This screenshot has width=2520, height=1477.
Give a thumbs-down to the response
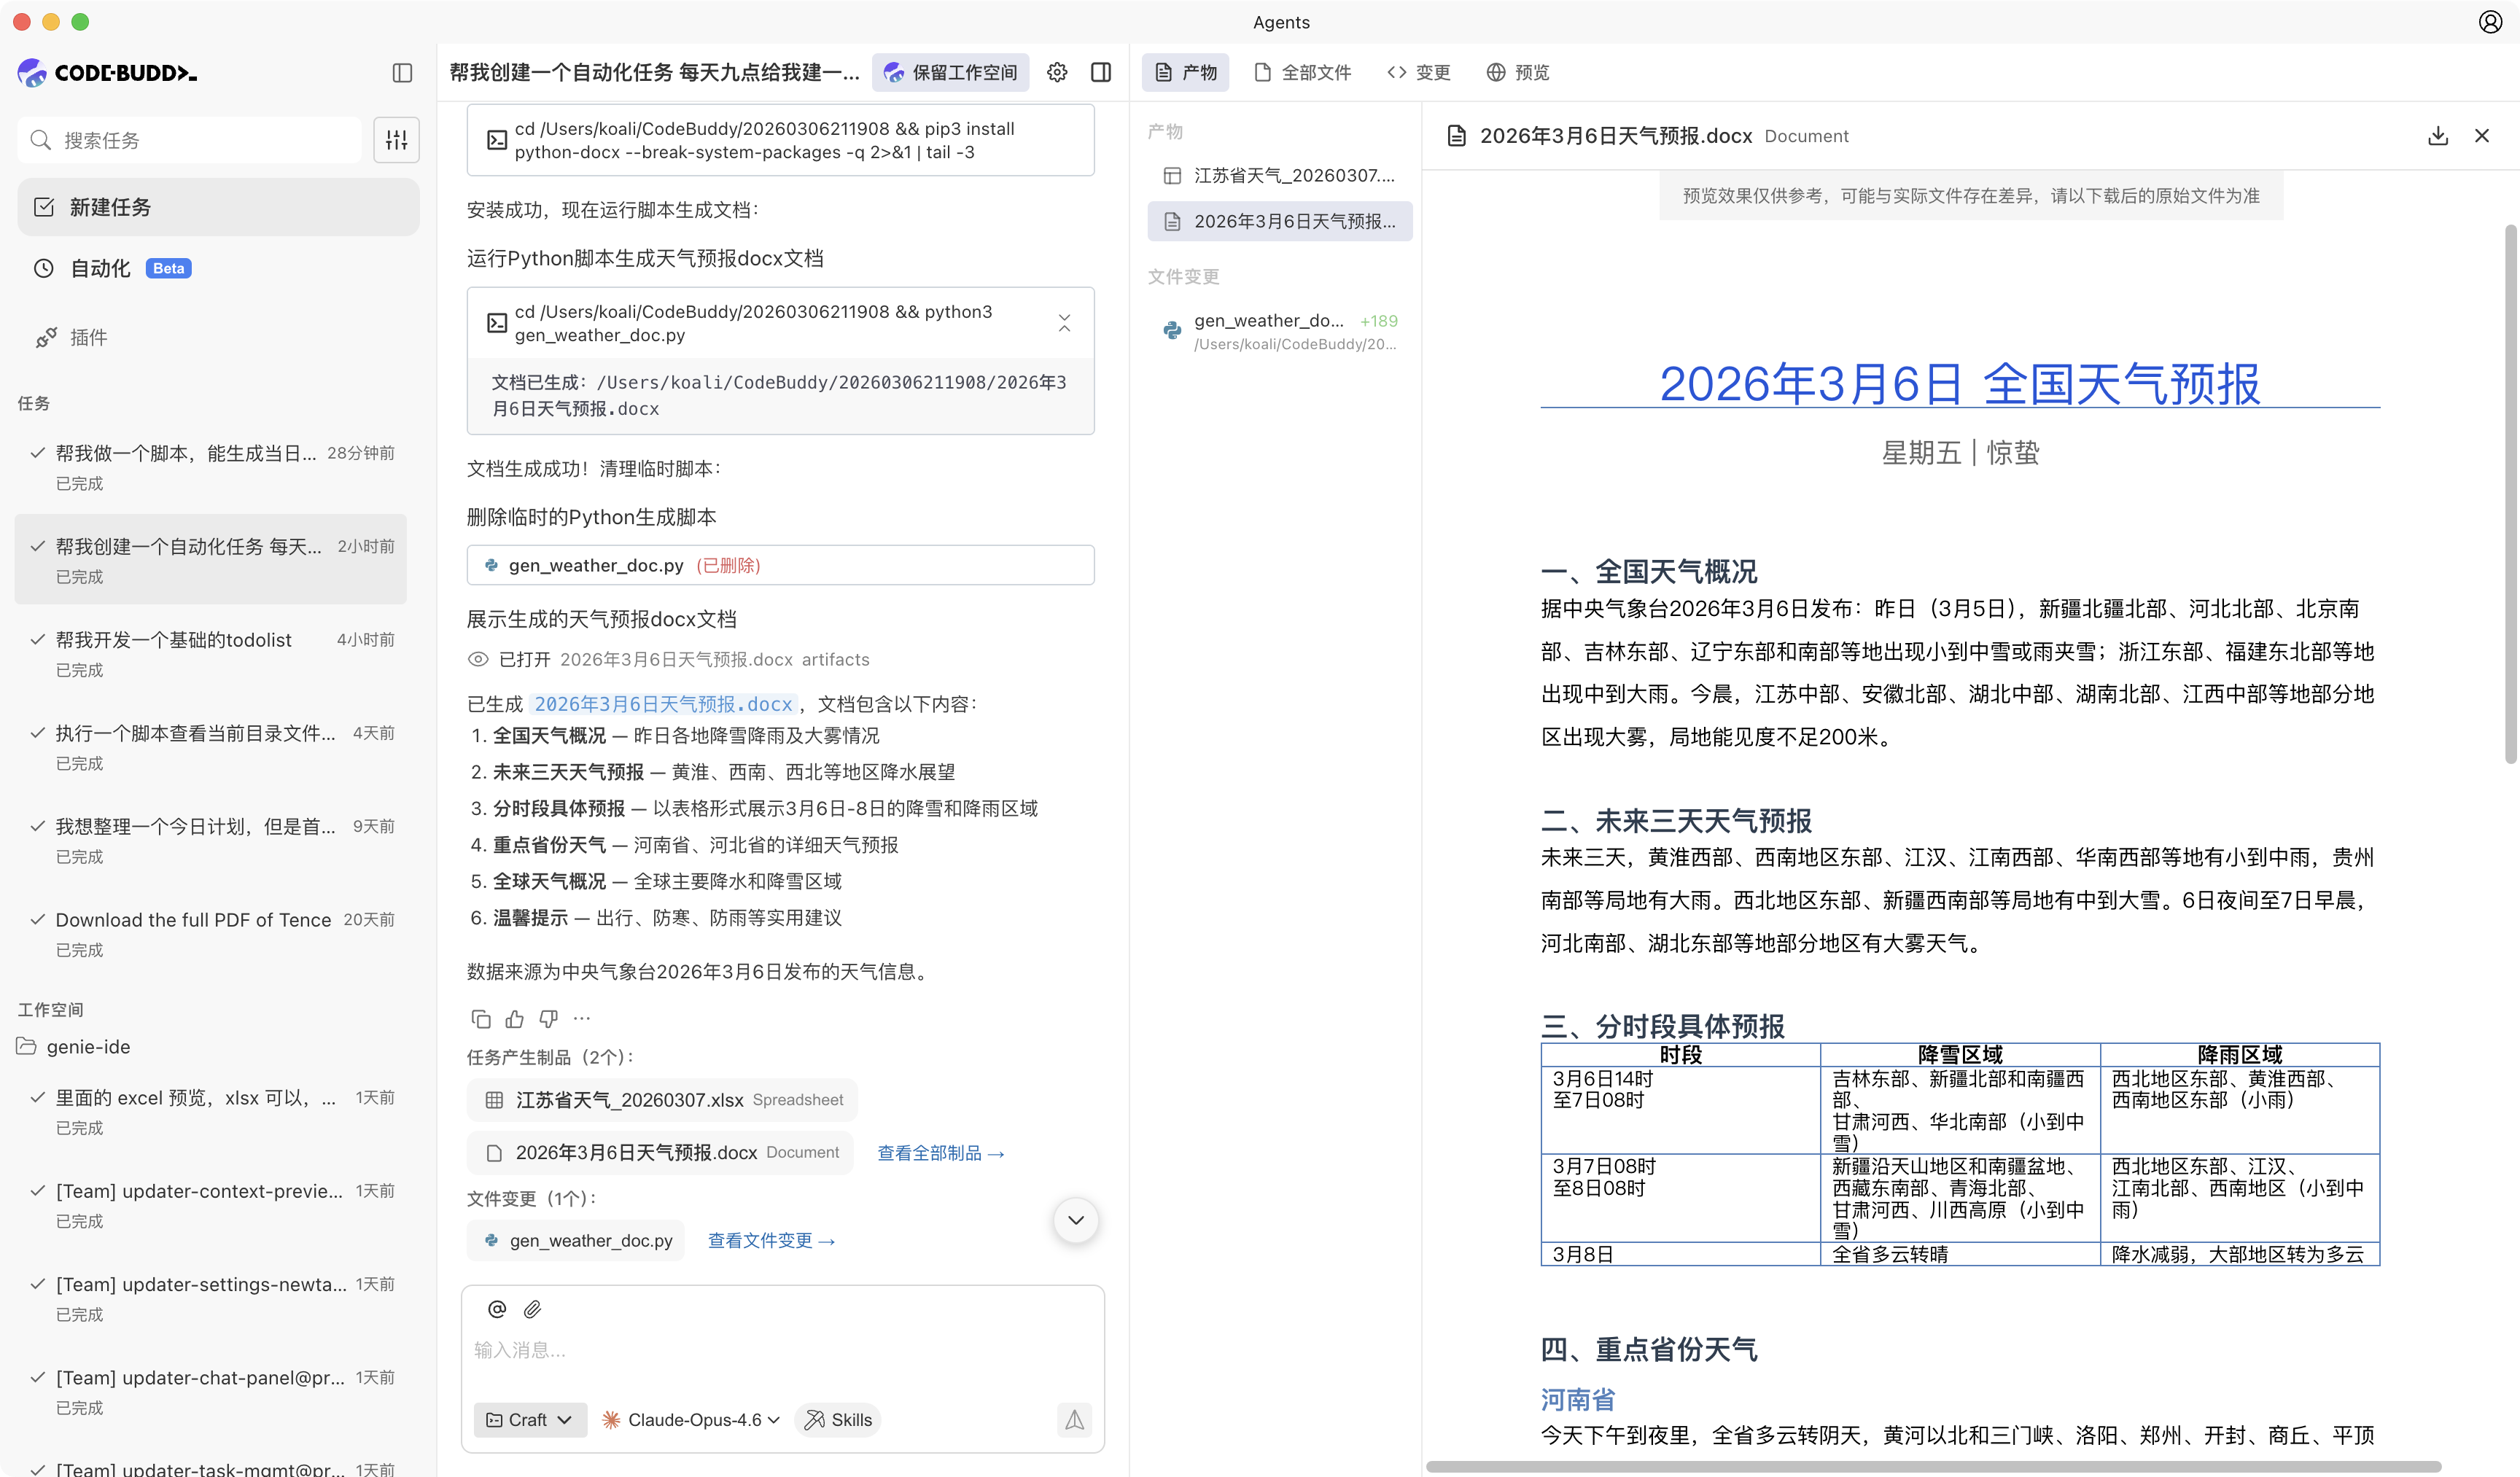(548, 1018)
